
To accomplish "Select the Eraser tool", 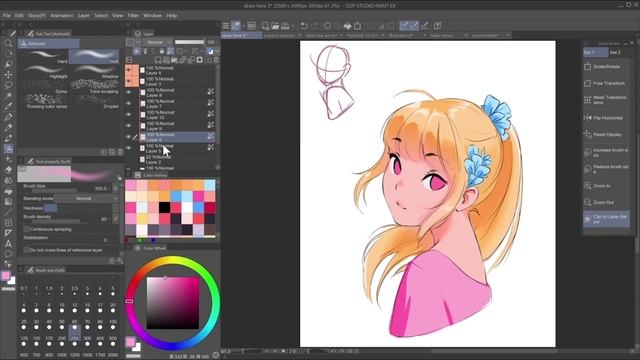I will tap(8, 170).
